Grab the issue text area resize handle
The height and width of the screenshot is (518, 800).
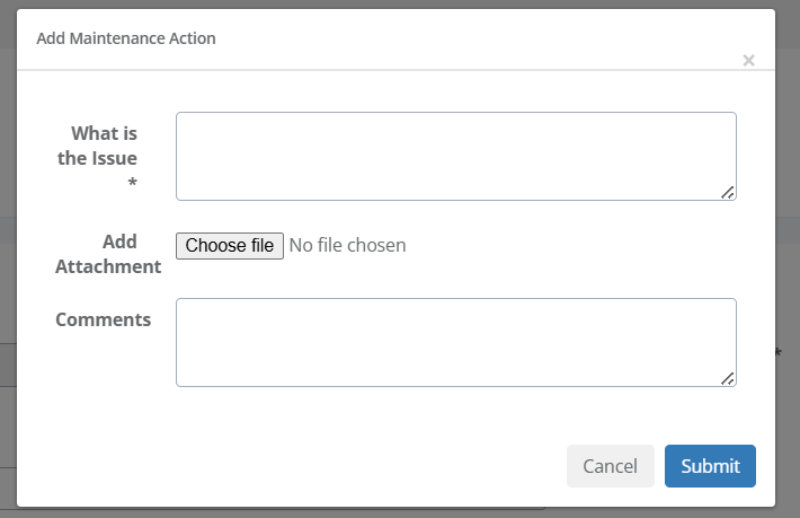click(x=728, y=192)
